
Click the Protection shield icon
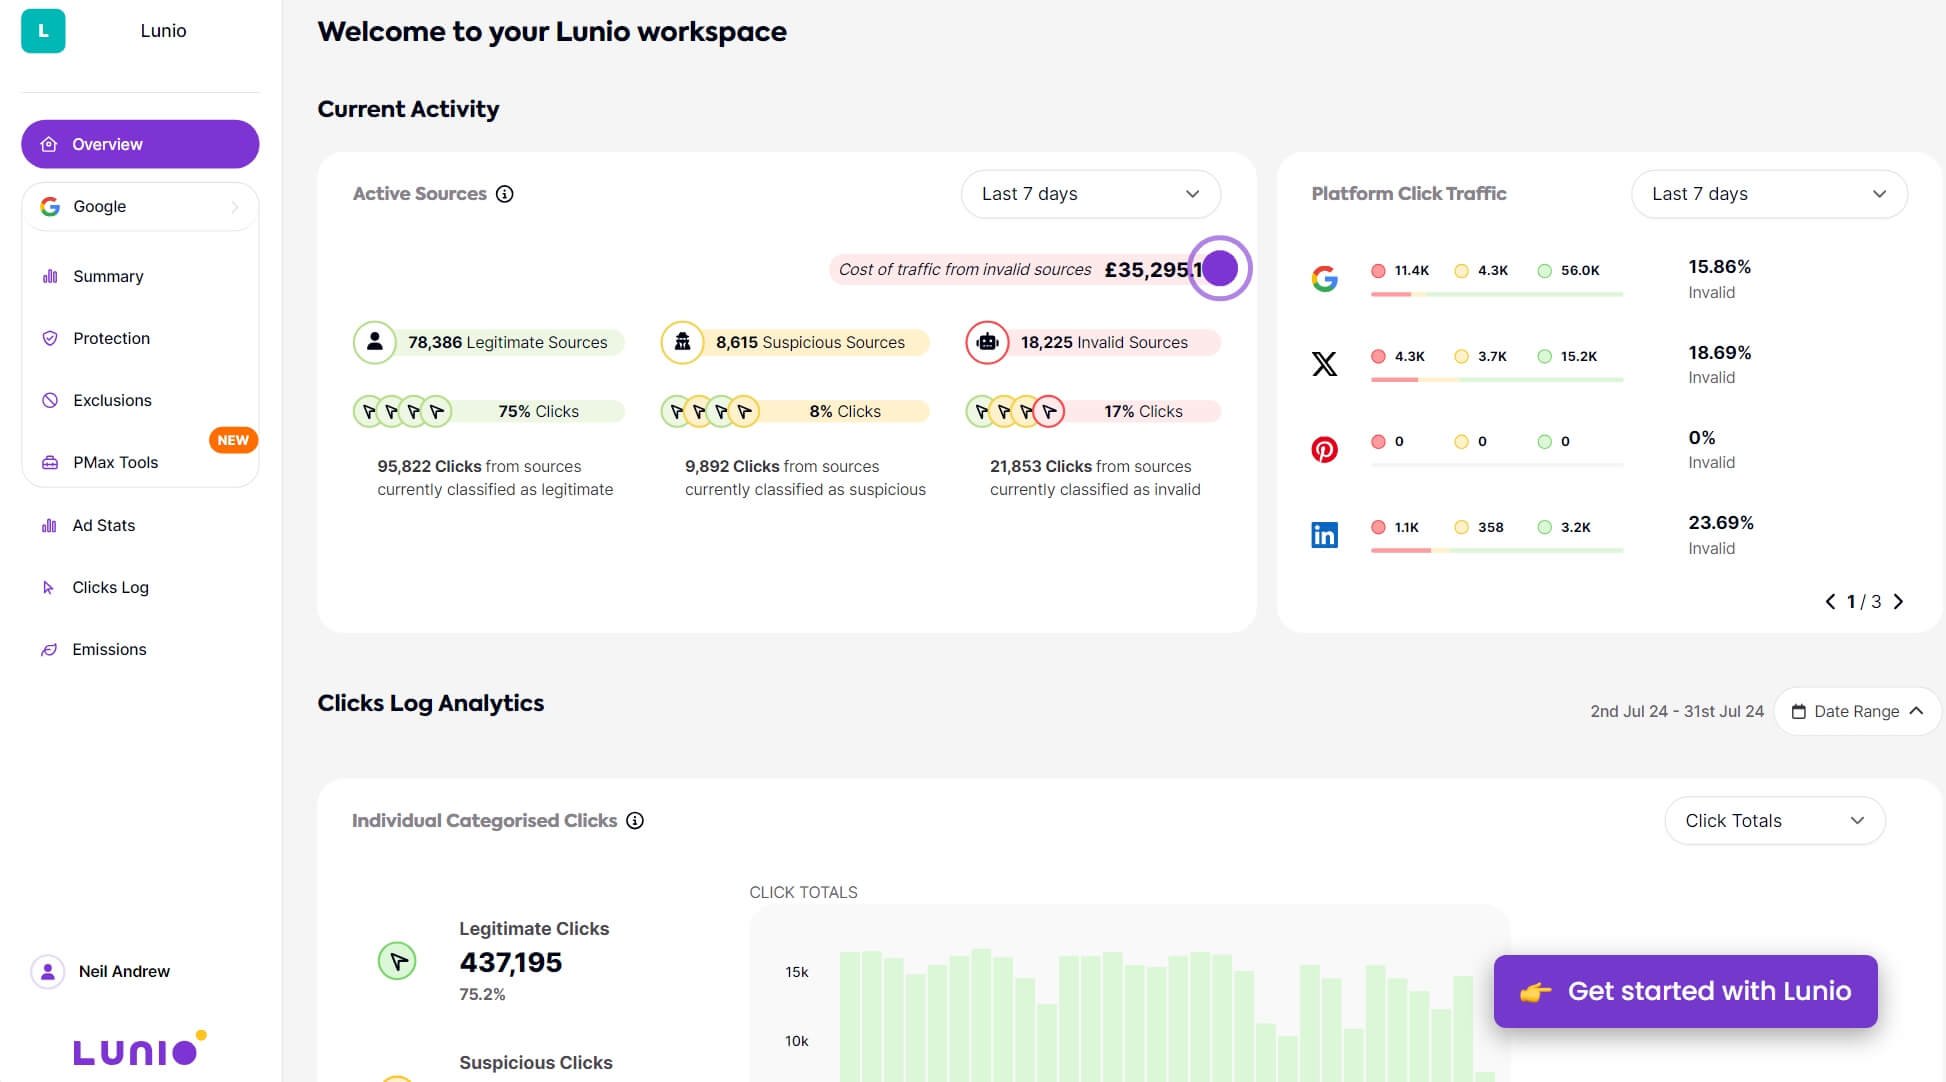pos(50,338)
